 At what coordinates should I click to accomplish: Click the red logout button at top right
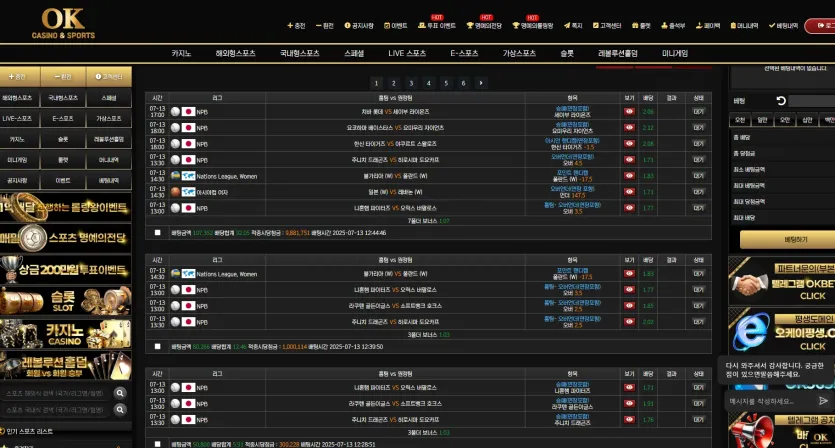[820, 26]
